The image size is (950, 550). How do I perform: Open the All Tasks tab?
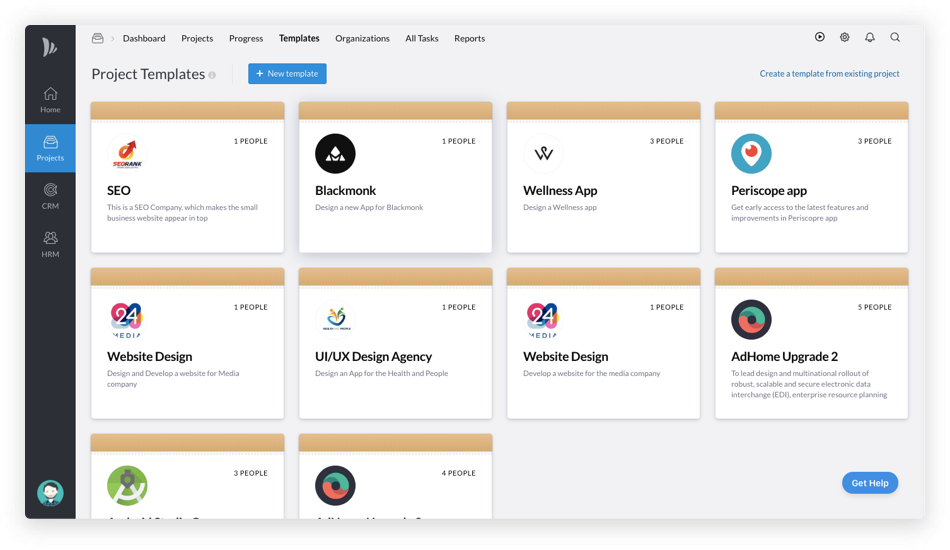pyautogui.click(x=422, y=38)
